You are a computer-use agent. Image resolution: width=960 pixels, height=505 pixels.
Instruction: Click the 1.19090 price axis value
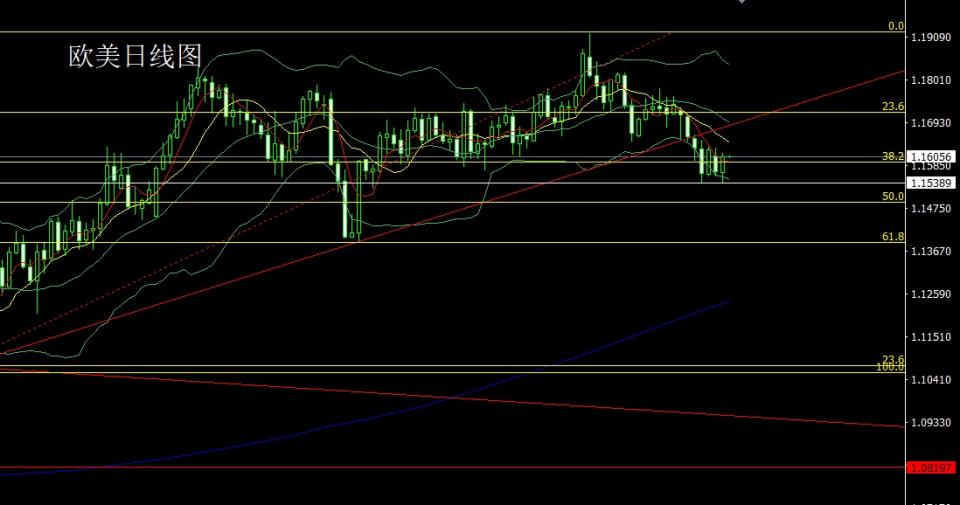pos(930,37)
